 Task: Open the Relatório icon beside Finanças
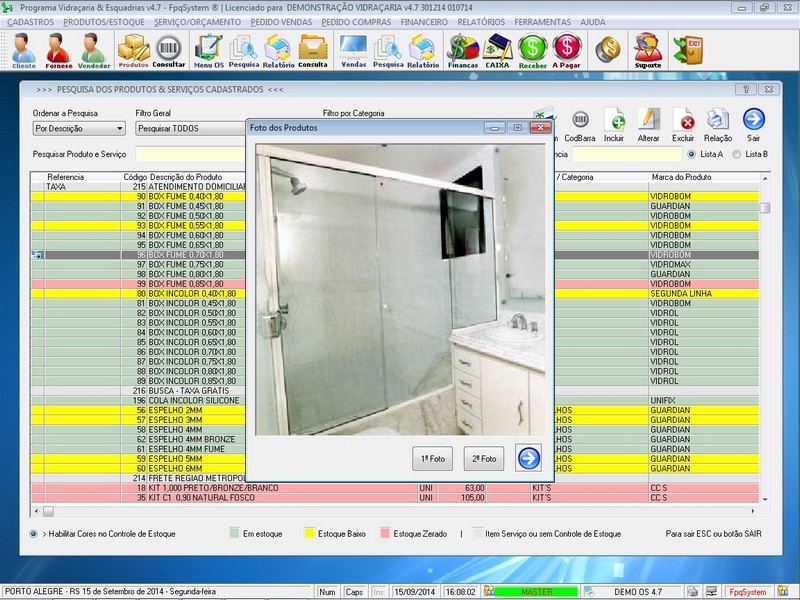[x=423, y=50]
